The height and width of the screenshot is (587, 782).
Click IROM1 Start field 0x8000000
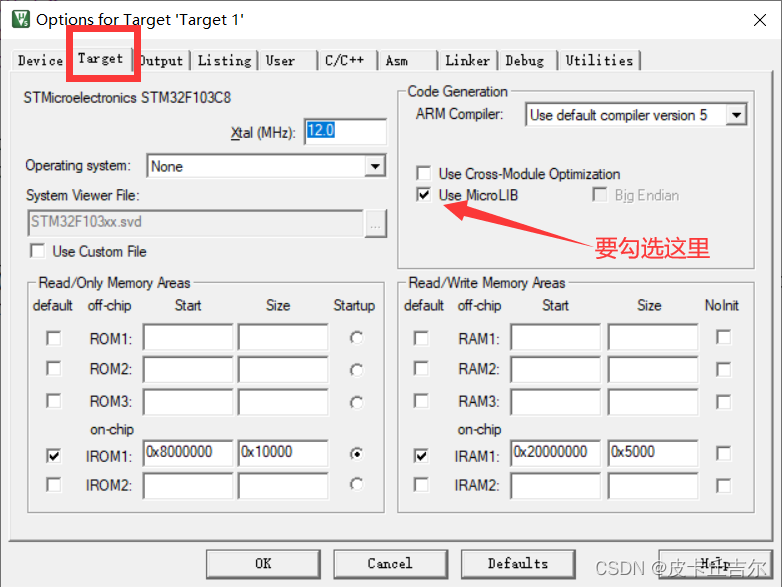coord(188,453)
